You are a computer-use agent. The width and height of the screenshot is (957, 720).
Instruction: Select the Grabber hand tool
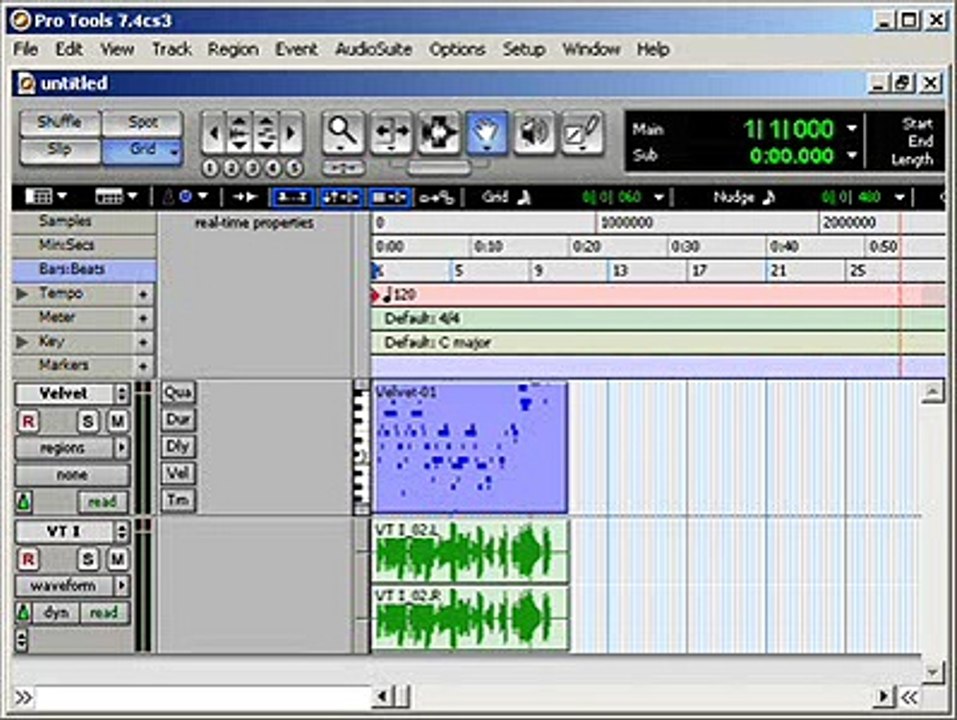[486, 132]
